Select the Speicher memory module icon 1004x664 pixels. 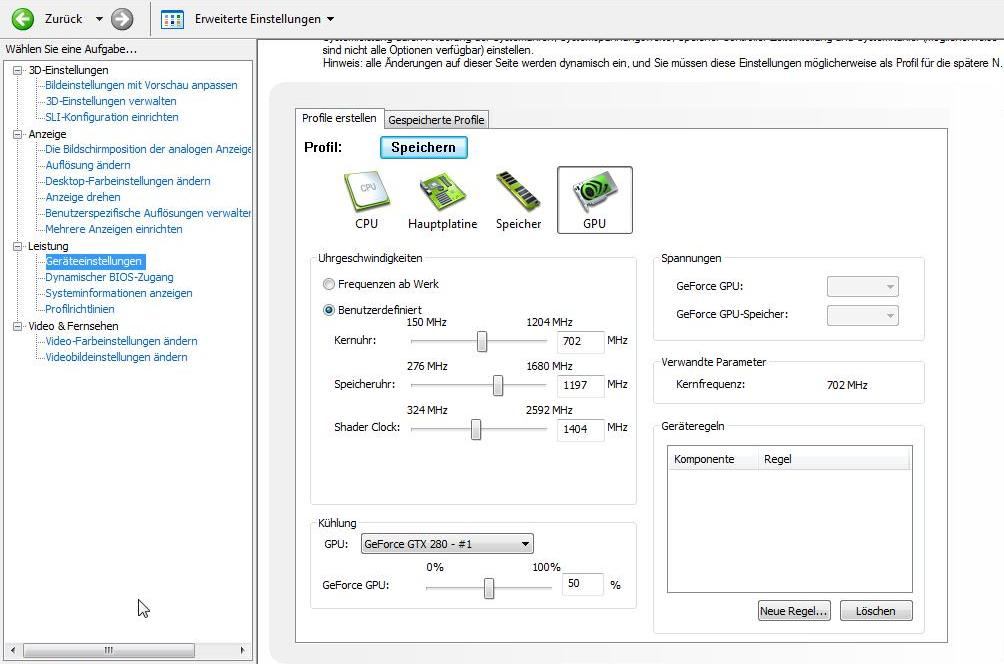[519, 200]
